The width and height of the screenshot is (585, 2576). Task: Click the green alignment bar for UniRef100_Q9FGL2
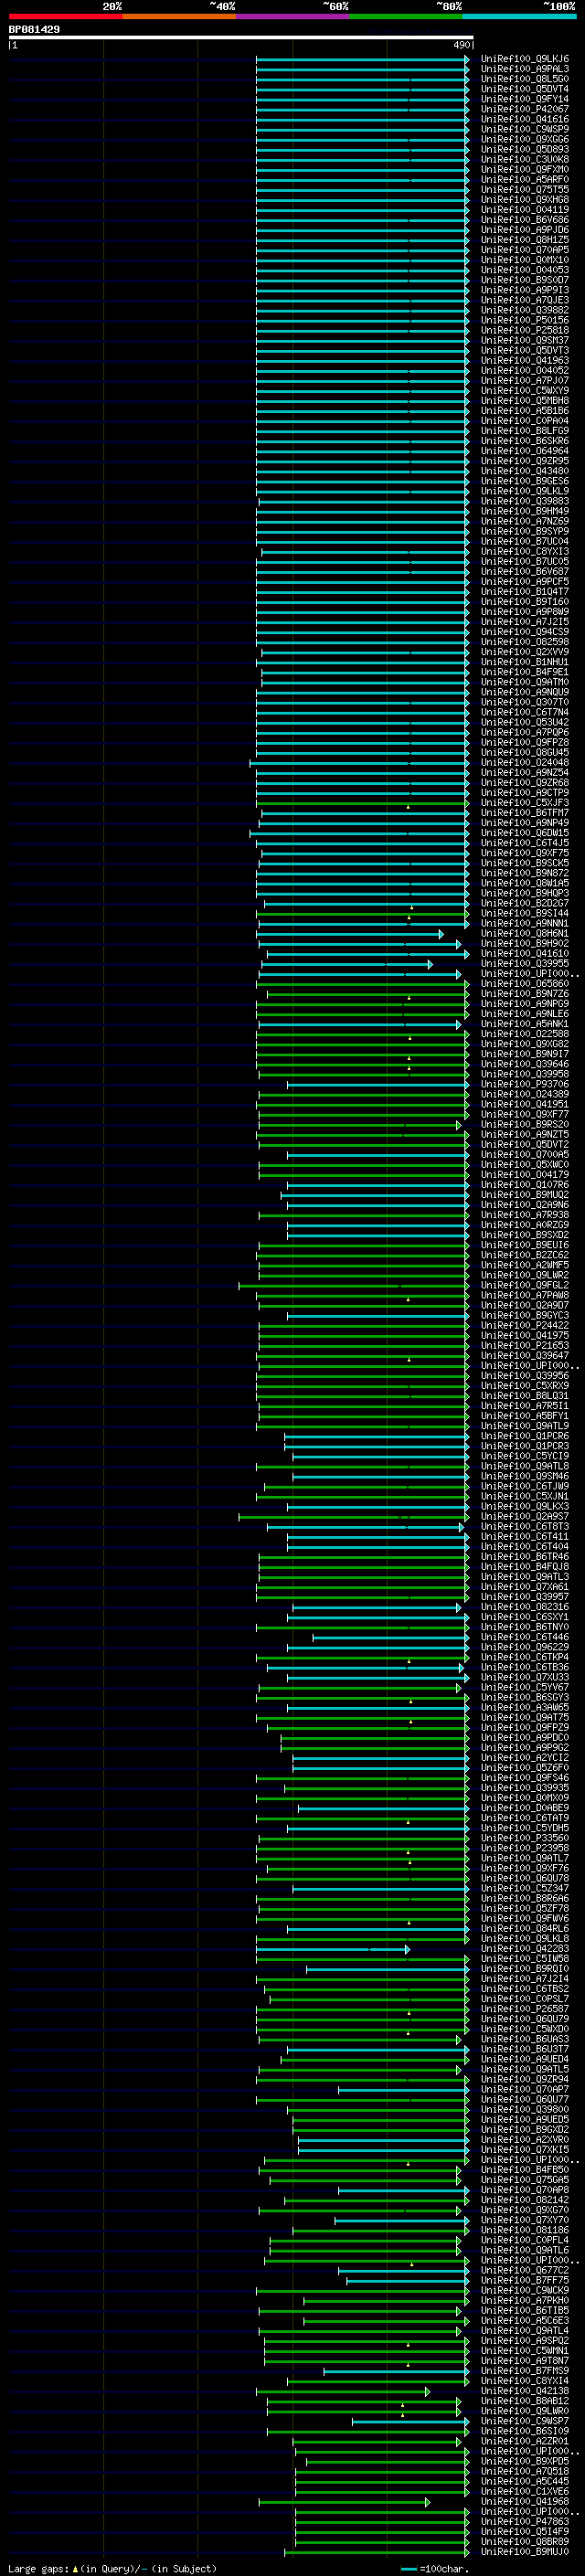(354, 1285)
